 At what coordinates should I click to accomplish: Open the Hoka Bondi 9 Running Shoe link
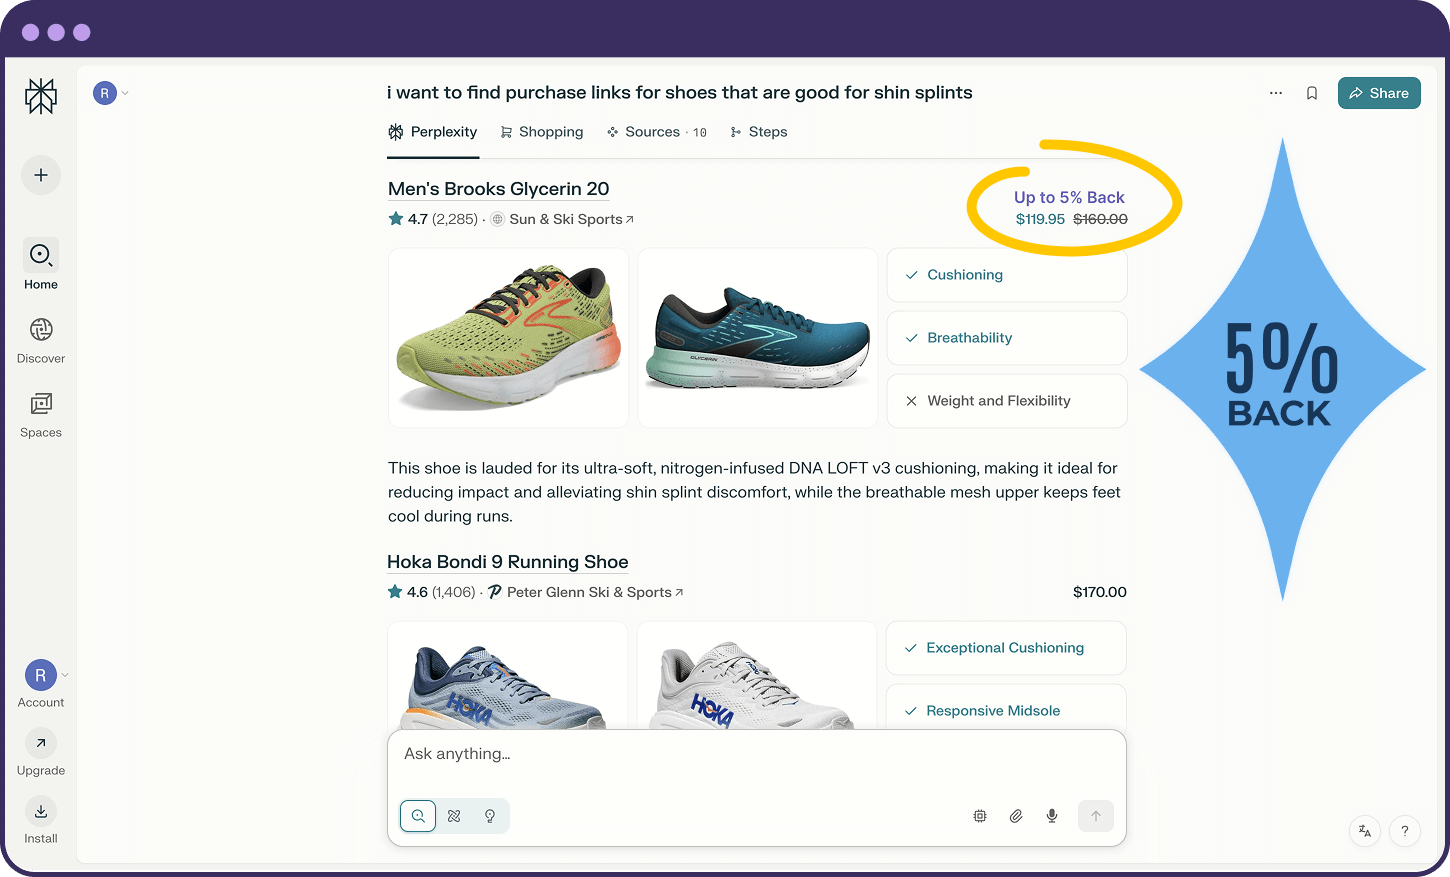(x=508, y=562)
